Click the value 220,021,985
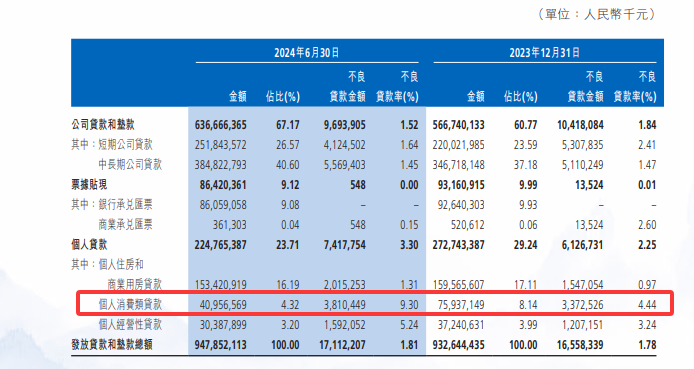Viewport: 694px width, 369px height. pos(459,145)
